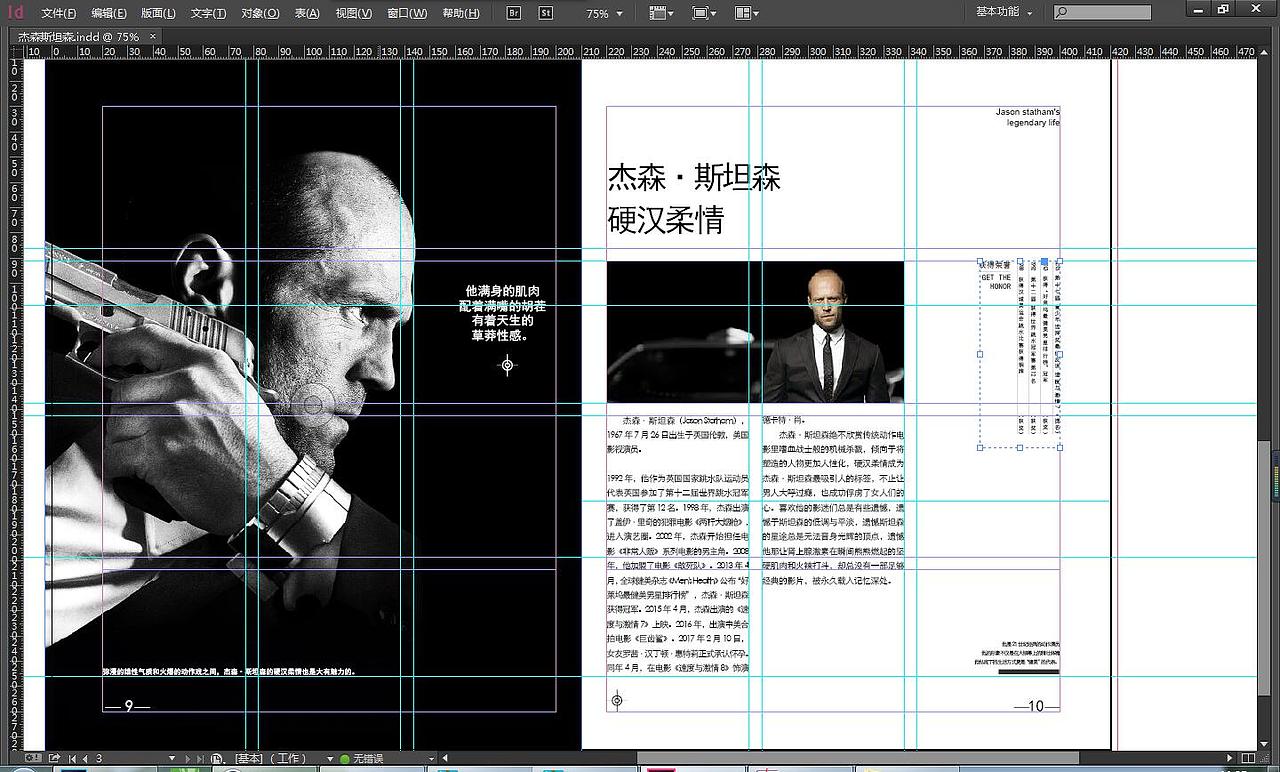Restore the application window

[x=1223, y=8]
